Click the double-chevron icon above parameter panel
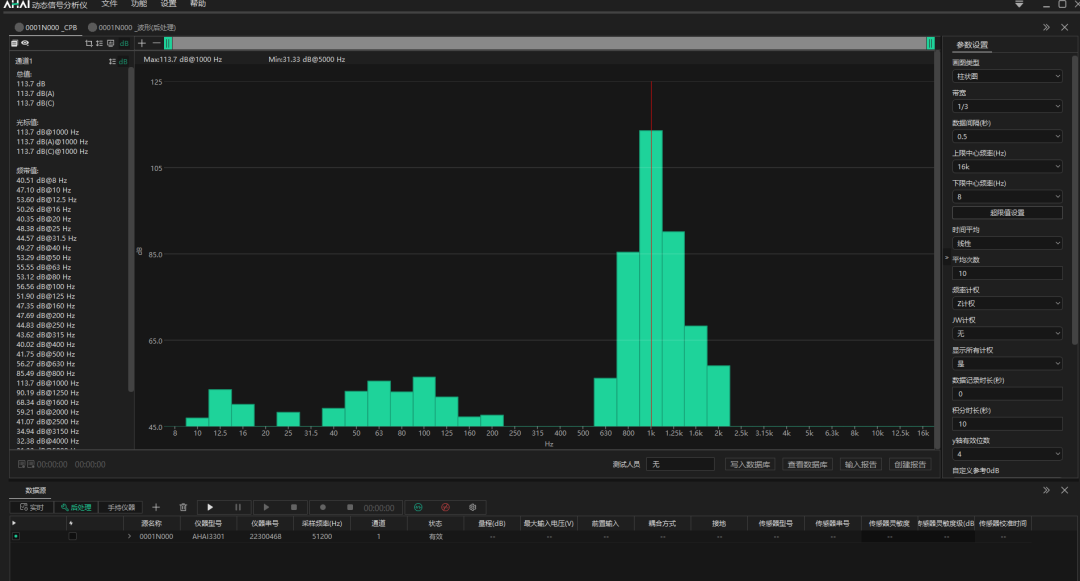This screenshot has height=581, width=1080. (x=1046, y=28)
